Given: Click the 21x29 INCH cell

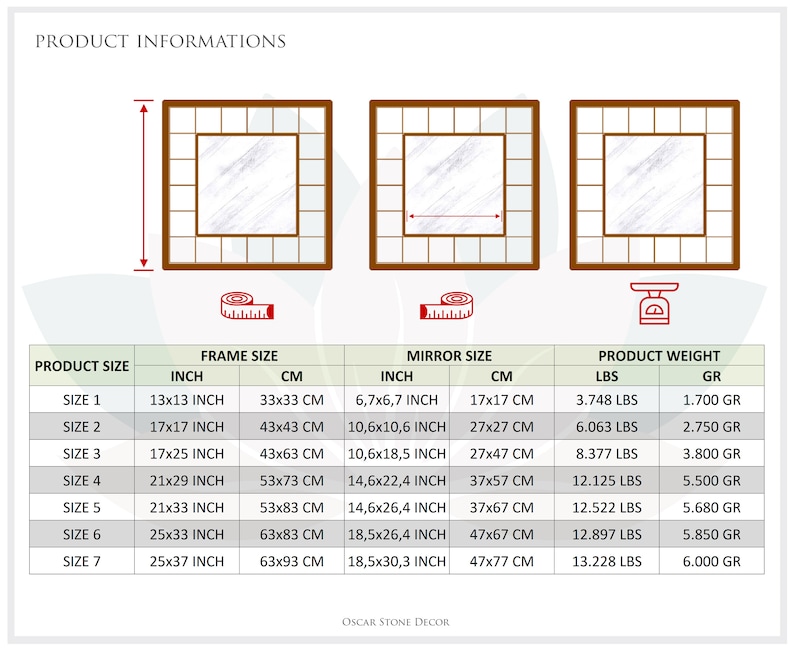Looking at the screenshot, I should tap(187, 480).
